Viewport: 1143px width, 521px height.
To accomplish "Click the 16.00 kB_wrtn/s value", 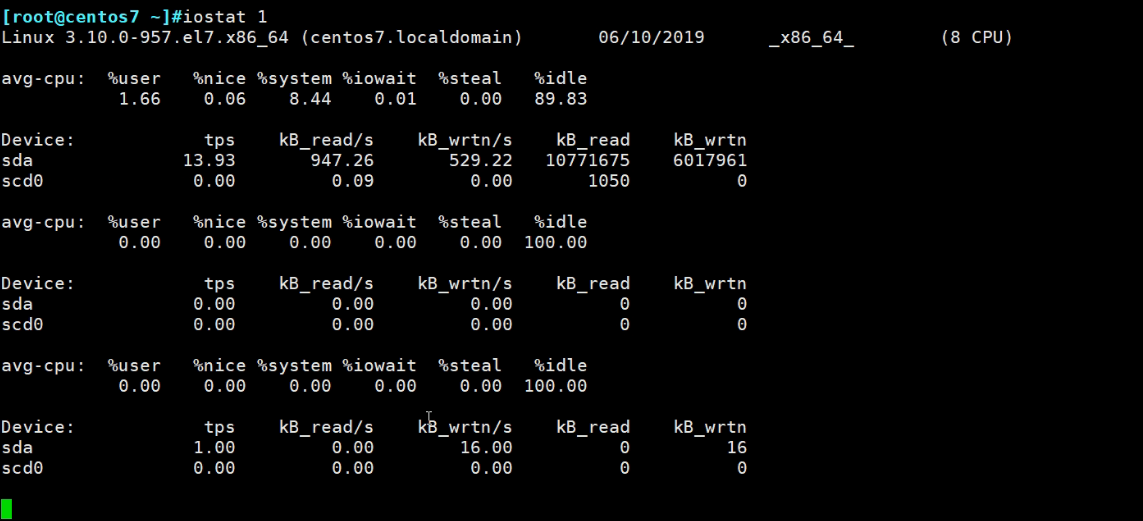I will [x=486, y=448].
